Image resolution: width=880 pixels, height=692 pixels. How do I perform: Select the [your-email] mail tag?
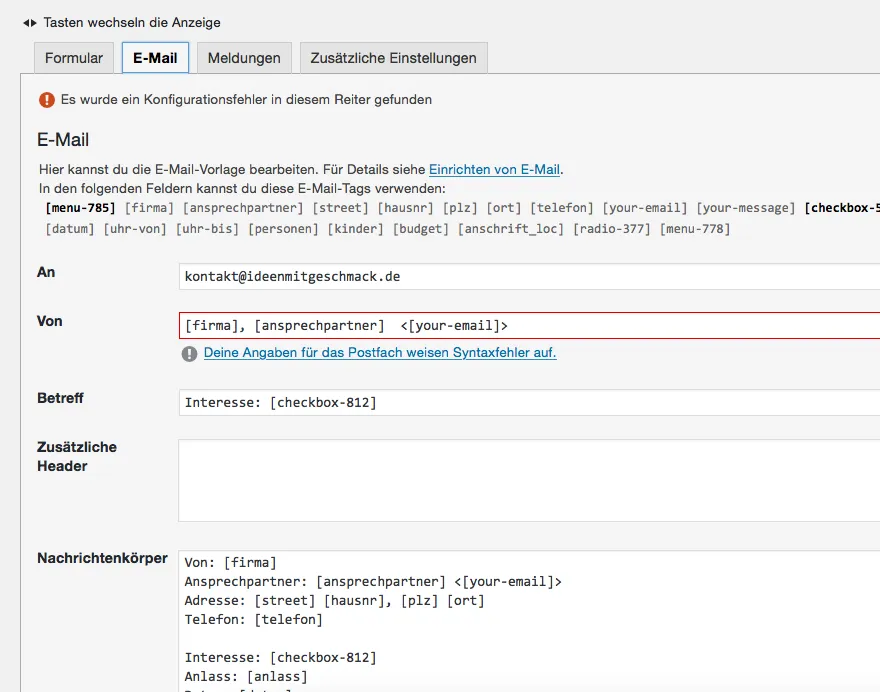(x=644, y=208)
